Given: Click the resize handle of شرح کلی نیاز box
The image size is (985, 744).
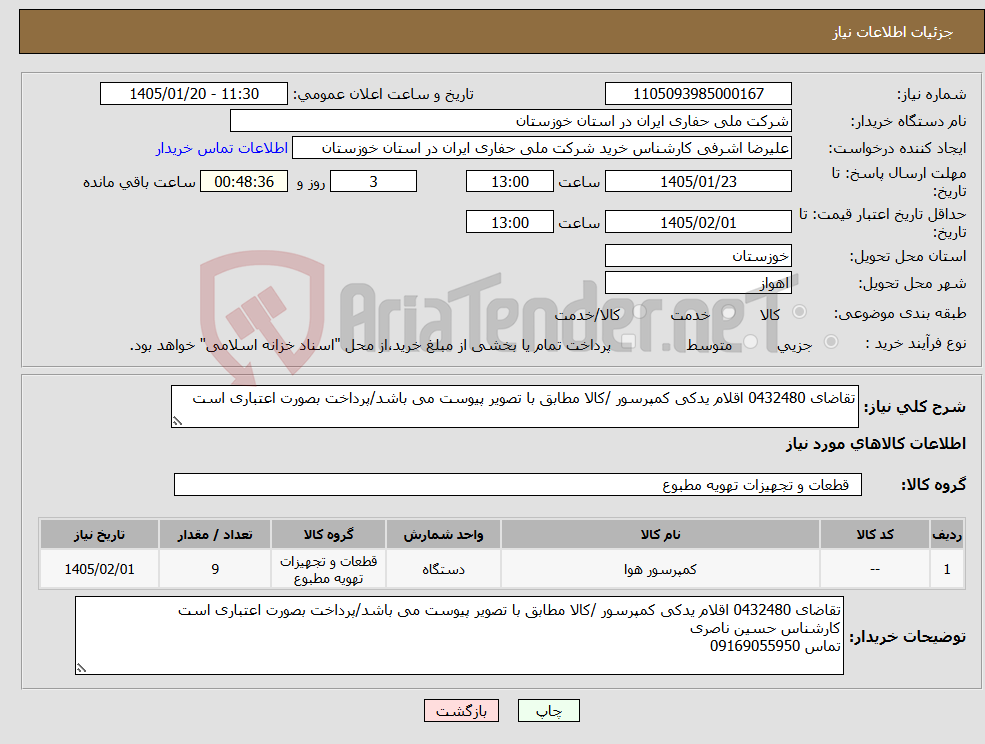Looking at the screenshot, I should (x=177, y=421).
